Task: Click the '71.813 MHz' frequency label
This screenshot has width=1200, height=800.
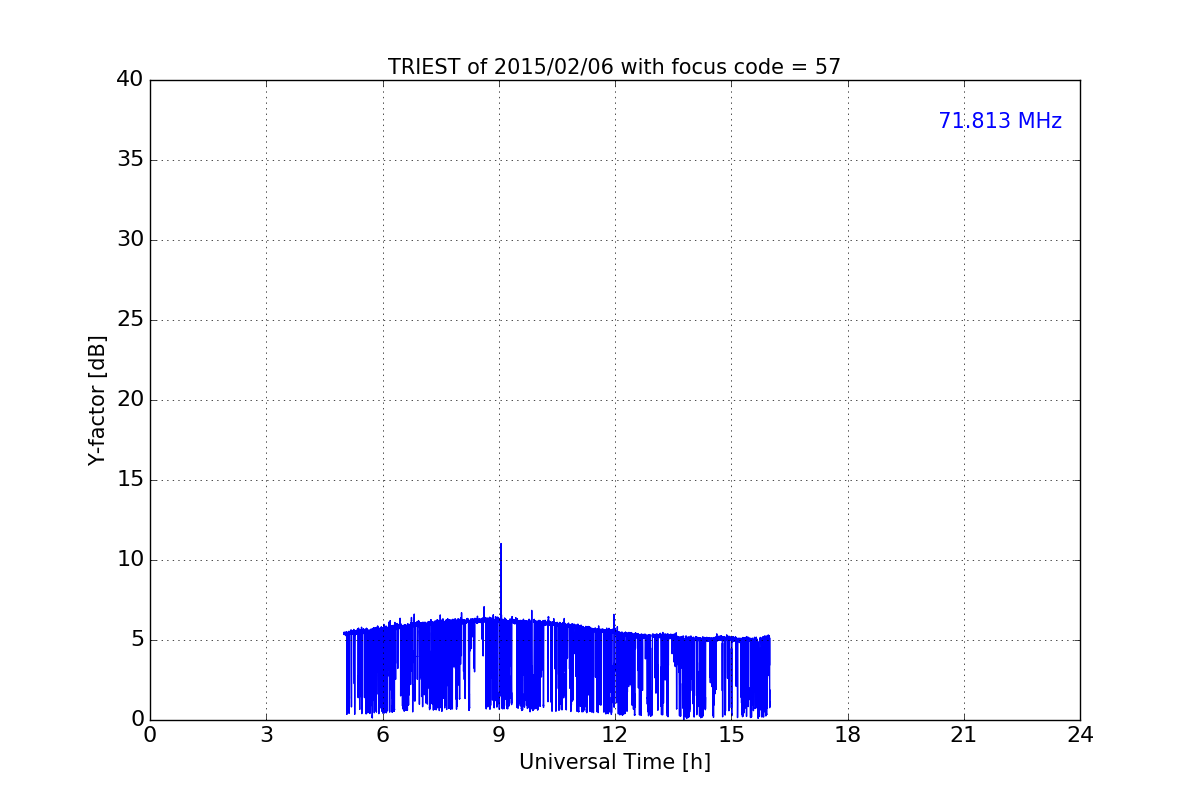Action: tap(1000, 121)
